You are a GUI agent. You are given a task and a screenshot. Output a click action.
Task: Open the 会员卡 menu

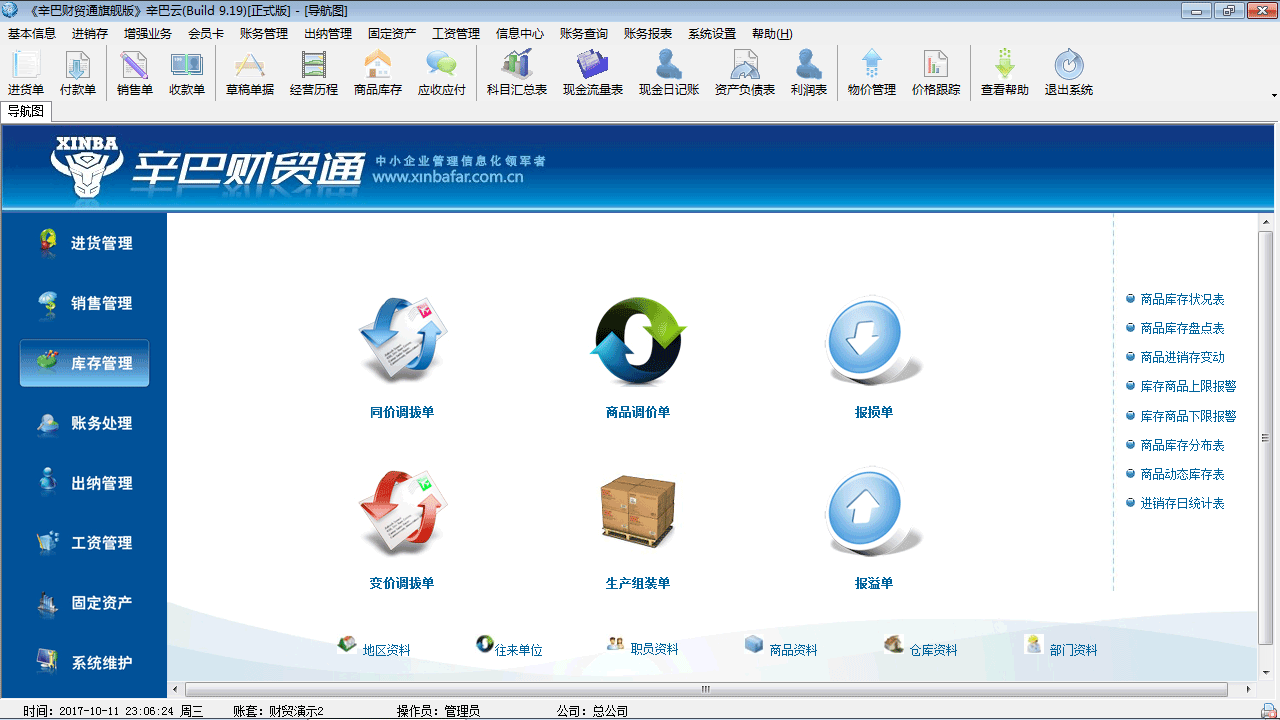click(206, 33)
